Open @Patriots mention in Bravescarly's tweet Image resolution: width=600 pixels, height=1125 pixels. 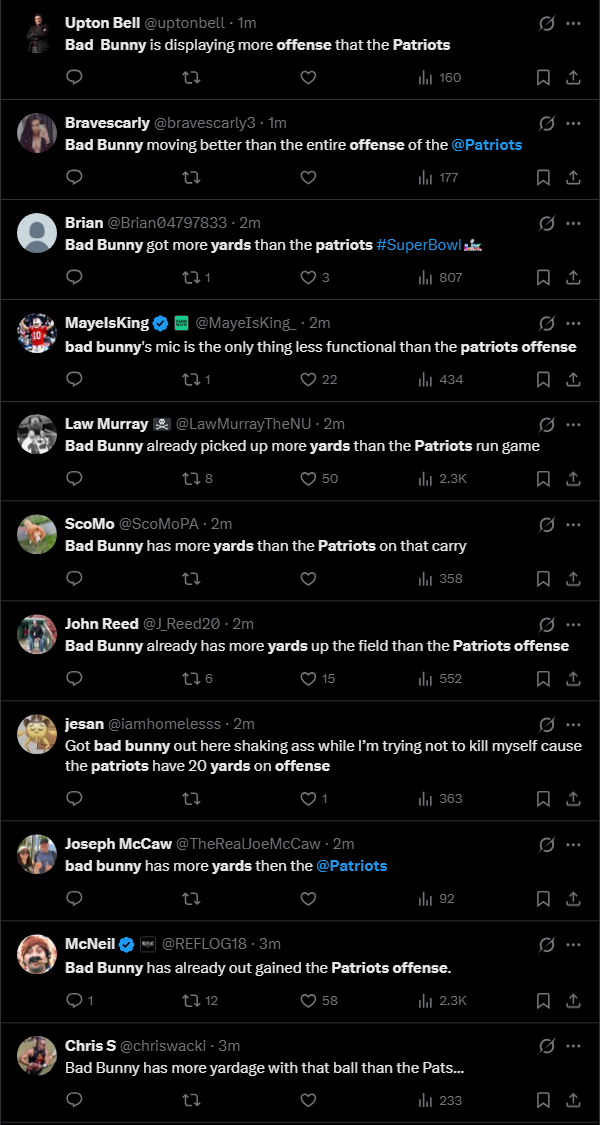(487, 145)
